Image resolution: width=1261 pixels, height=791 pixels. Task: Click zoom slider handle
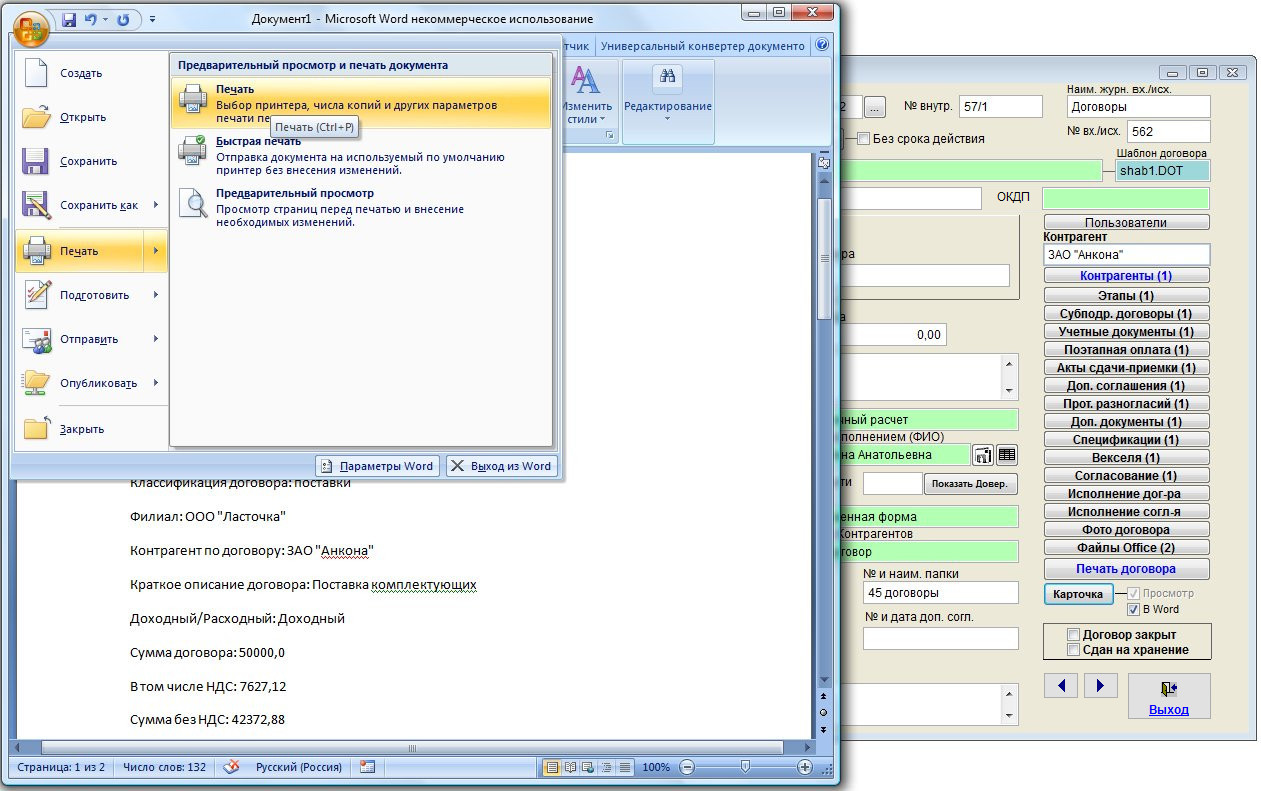coord(745,766)
